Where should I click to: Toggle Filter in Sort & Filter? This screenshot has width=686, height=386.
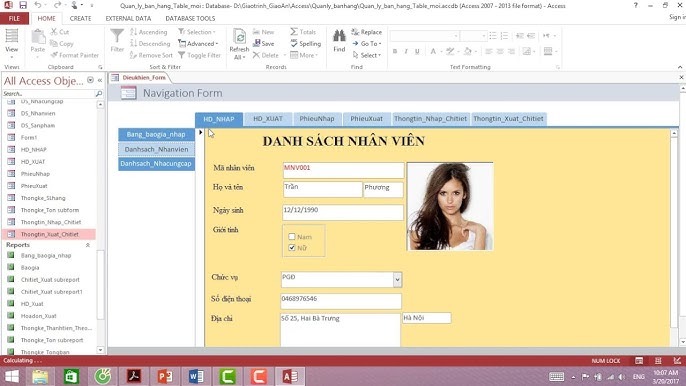(x=200, y=55)
